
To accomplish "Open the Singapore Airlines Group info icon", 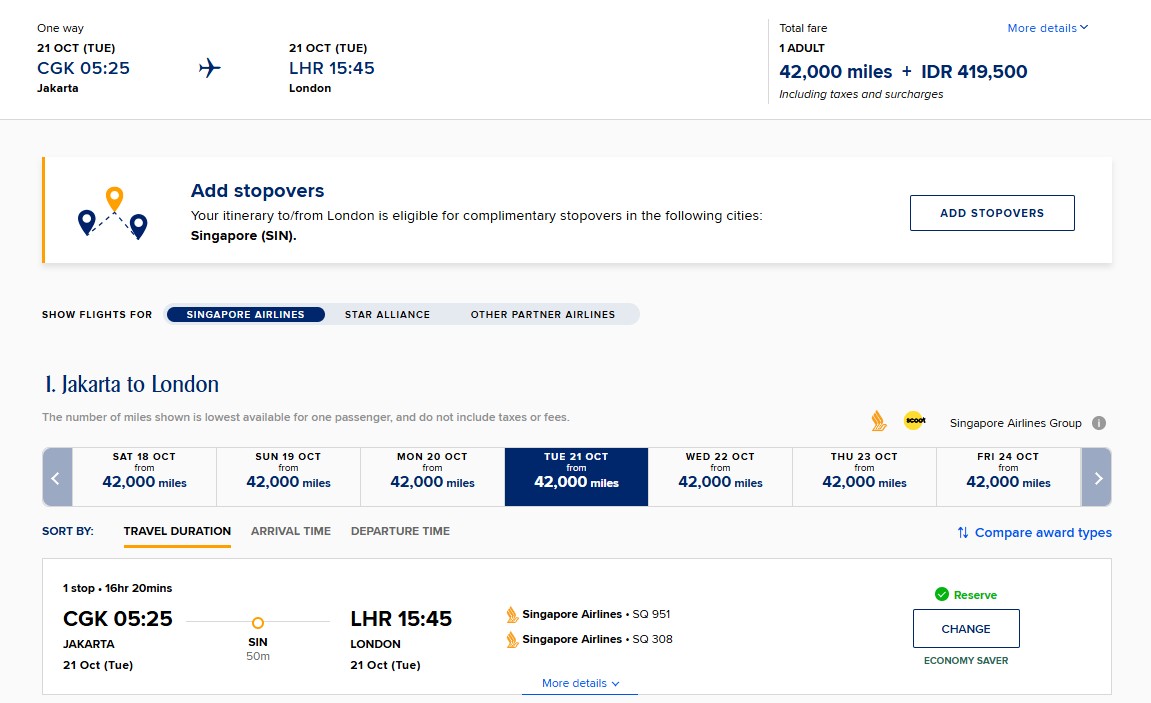I will (x=1099, y=423).
